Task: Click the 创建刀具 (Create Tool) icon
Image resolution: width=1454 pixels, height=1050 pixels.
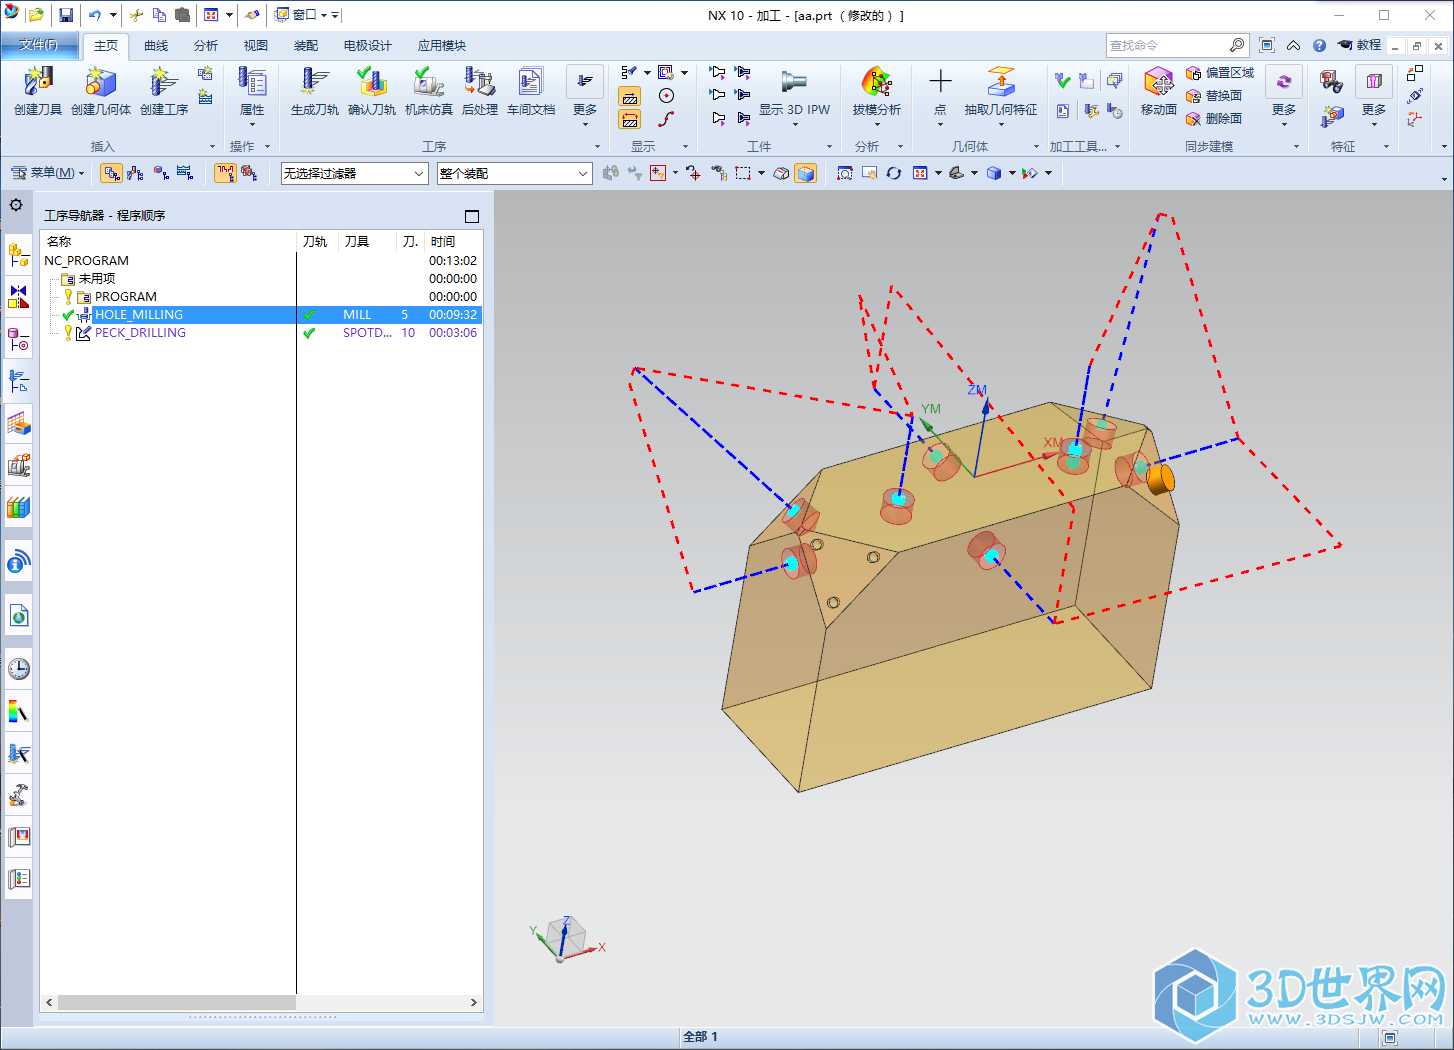Action: [38, 82]
